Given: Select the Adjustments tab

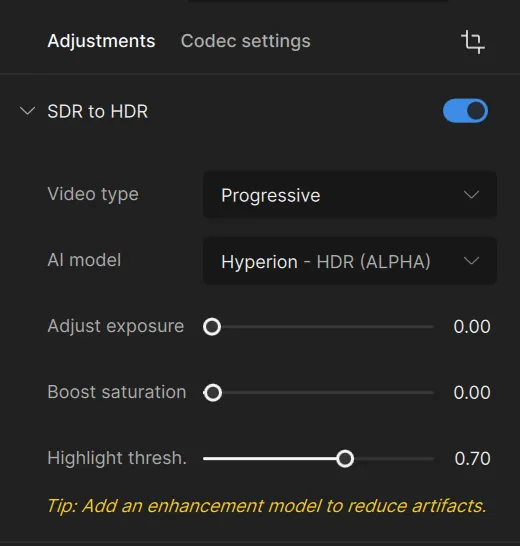Looking at the screenshot, I should coord(101,41).
